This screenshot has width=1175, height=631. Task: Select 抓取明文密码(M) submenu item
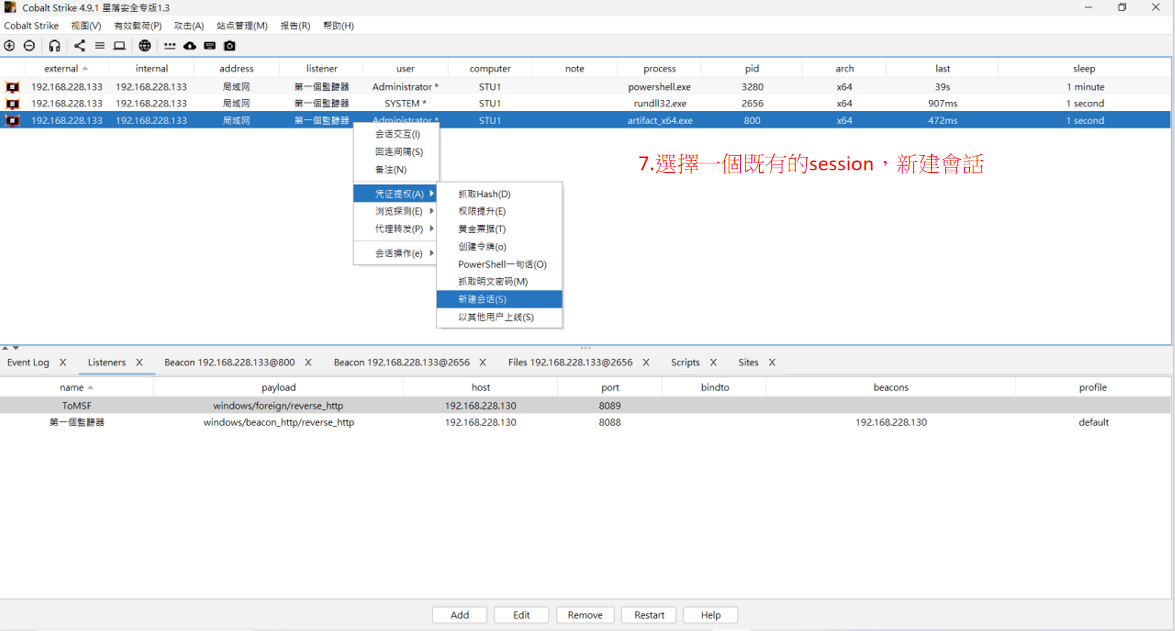point(499,281)
